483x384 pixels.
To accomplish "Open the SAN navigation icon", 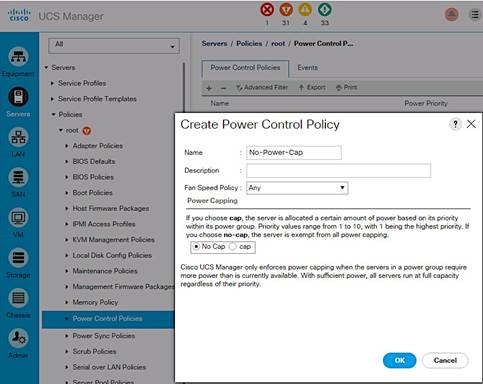I will click(x=18, y=177).
